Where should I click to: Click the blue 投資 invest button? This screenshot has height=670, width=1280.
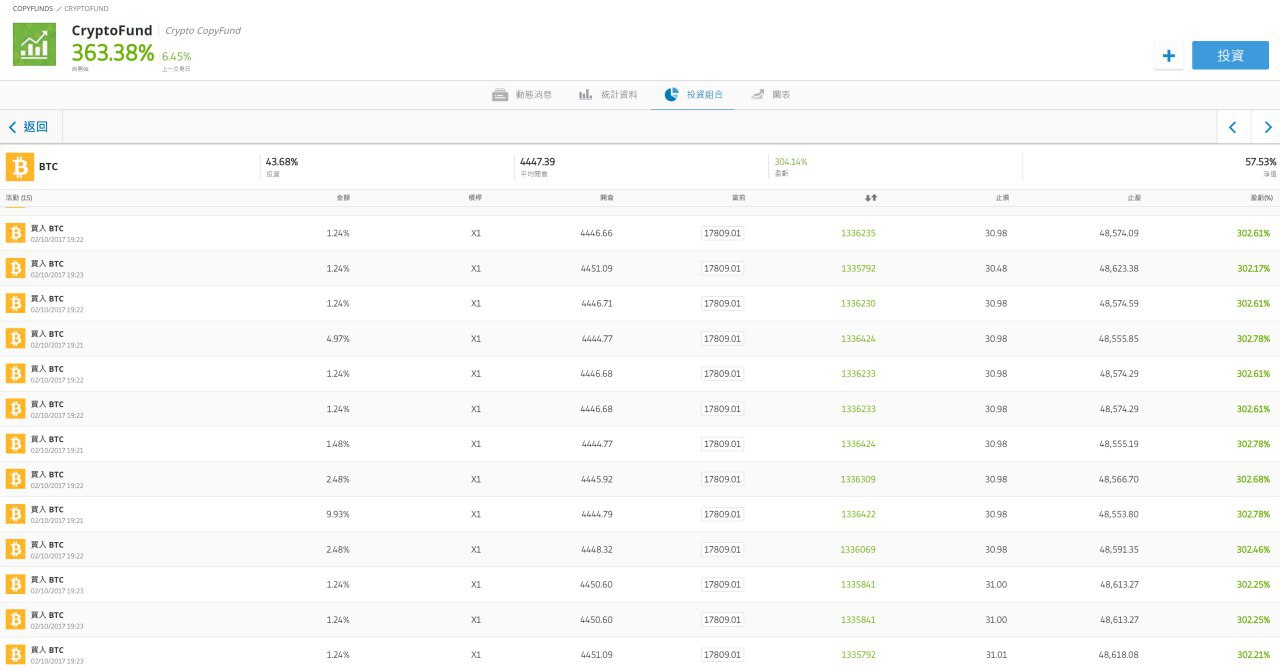(x=1230, y=56)
